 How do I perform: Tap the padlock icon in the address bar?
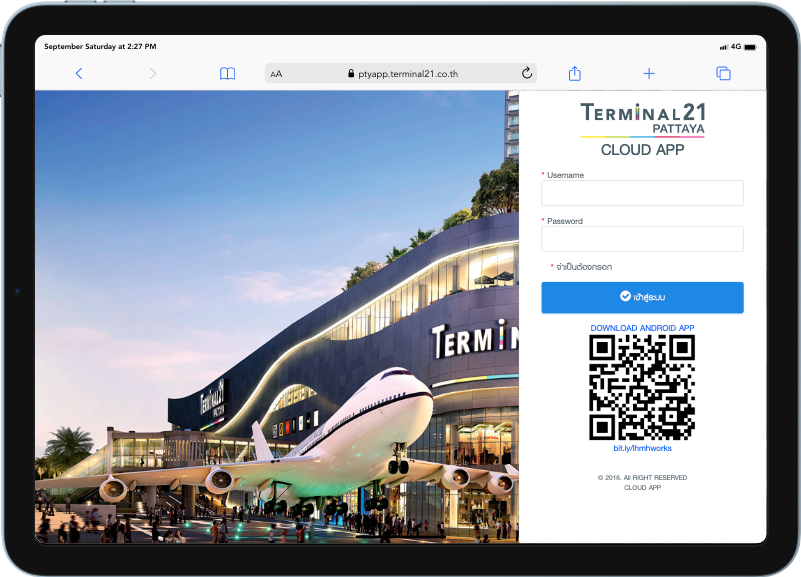click(349, 73)
